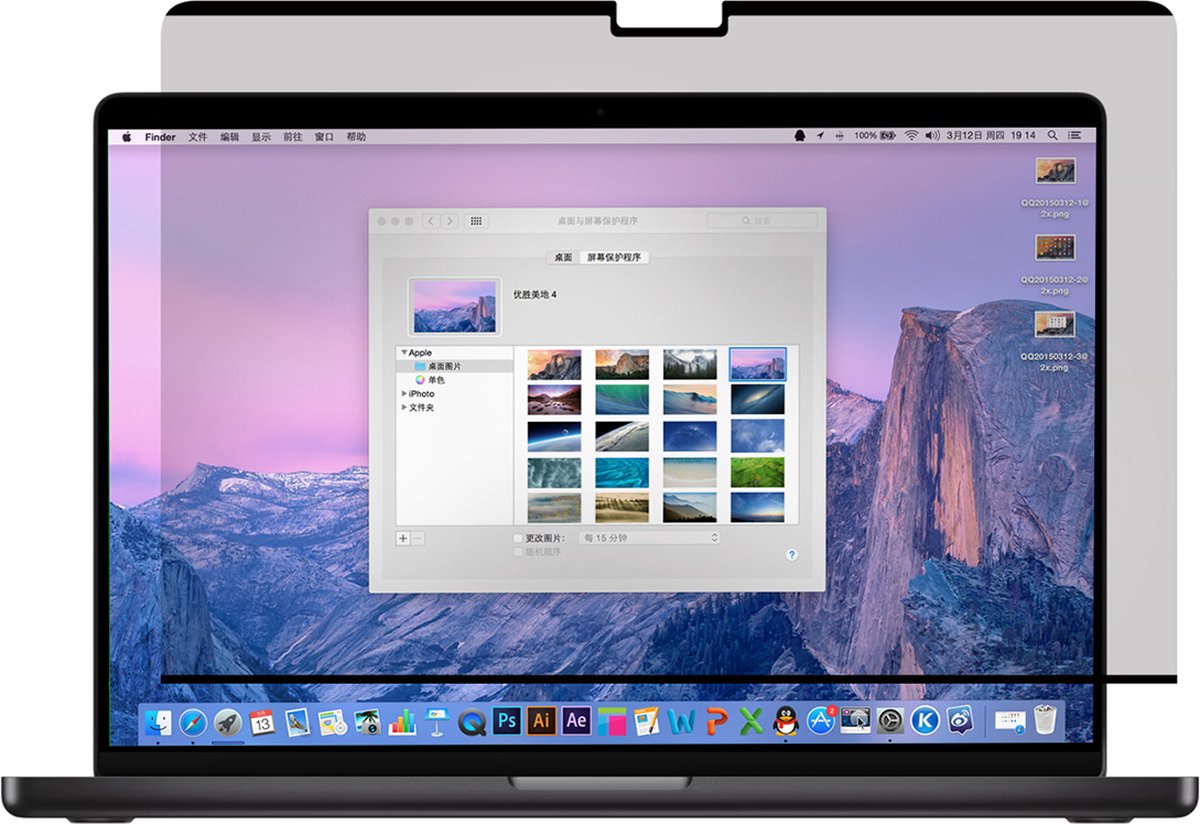Open the orange P app in Dock

pyautogui.click(x=716, y=721)
